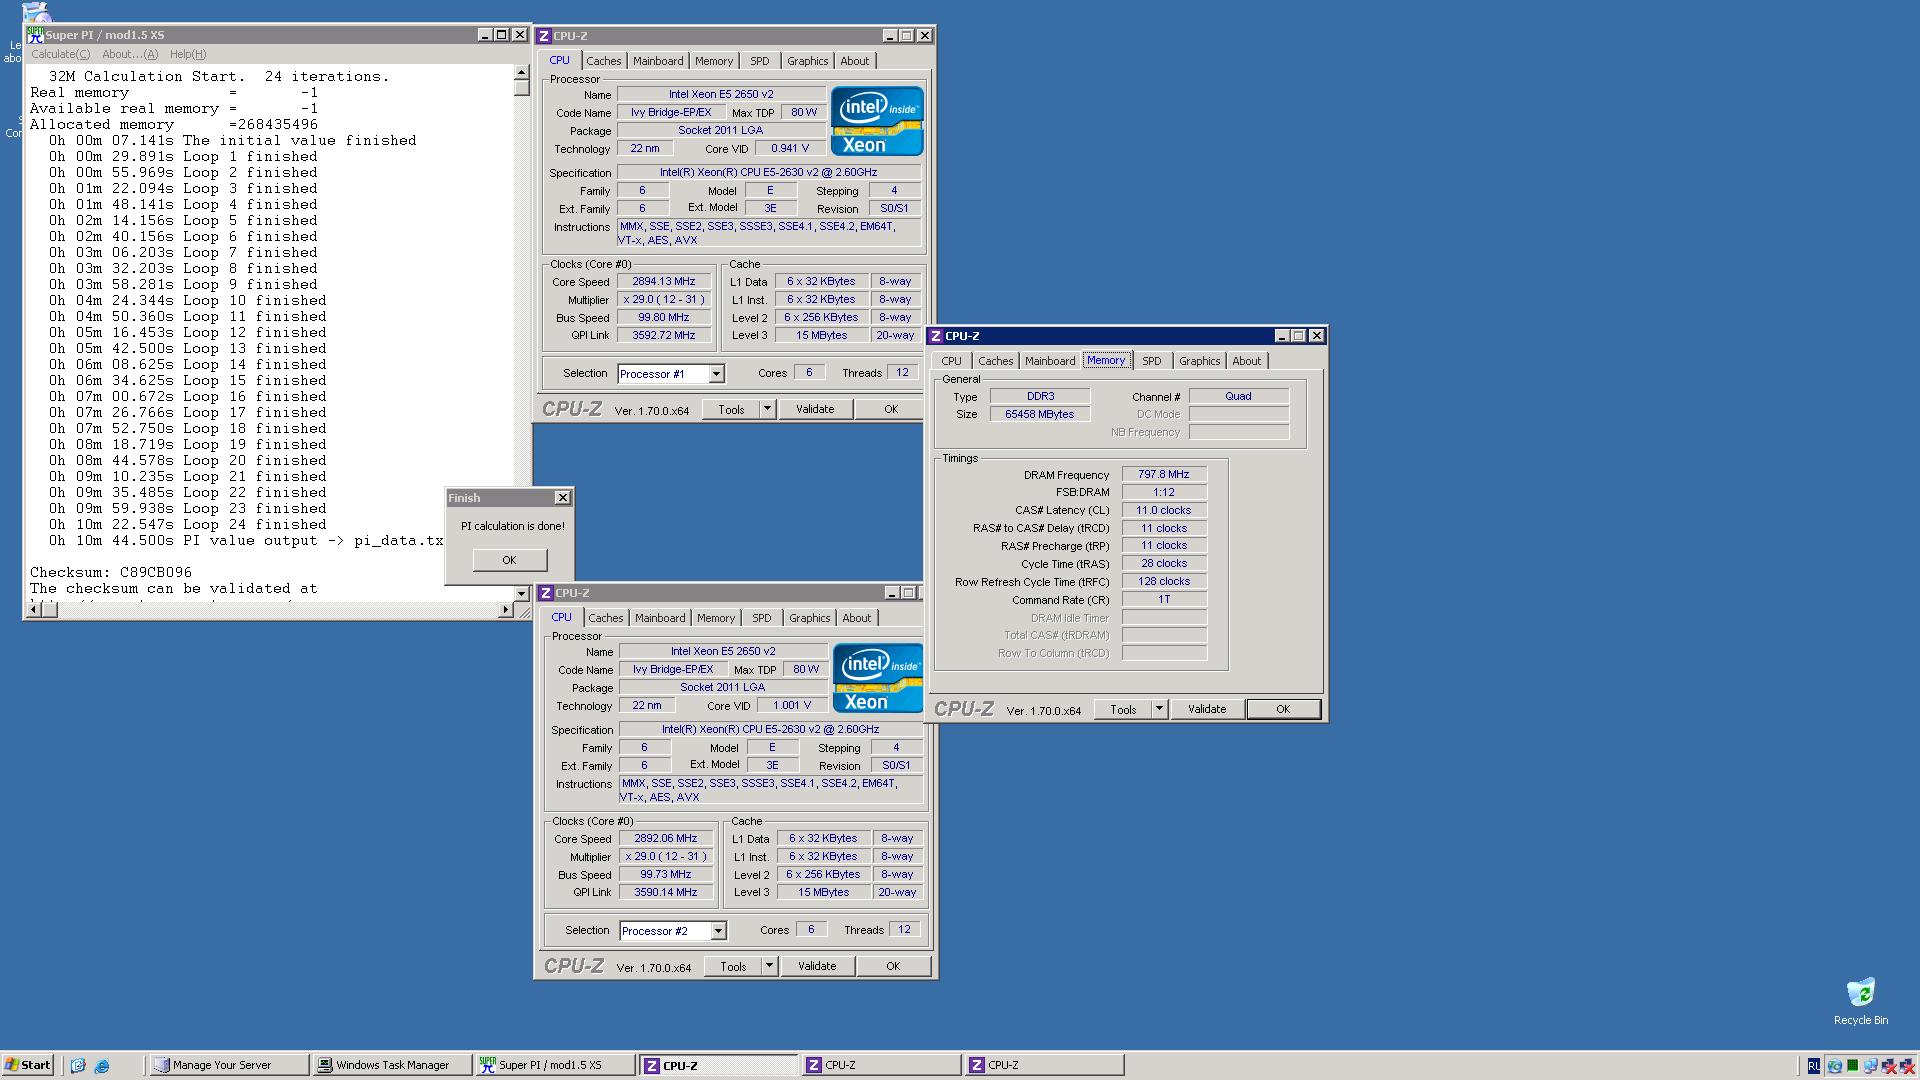Switch to Windows Task Manager taskbar item

pyautogui.click(x=391, y=1065)
